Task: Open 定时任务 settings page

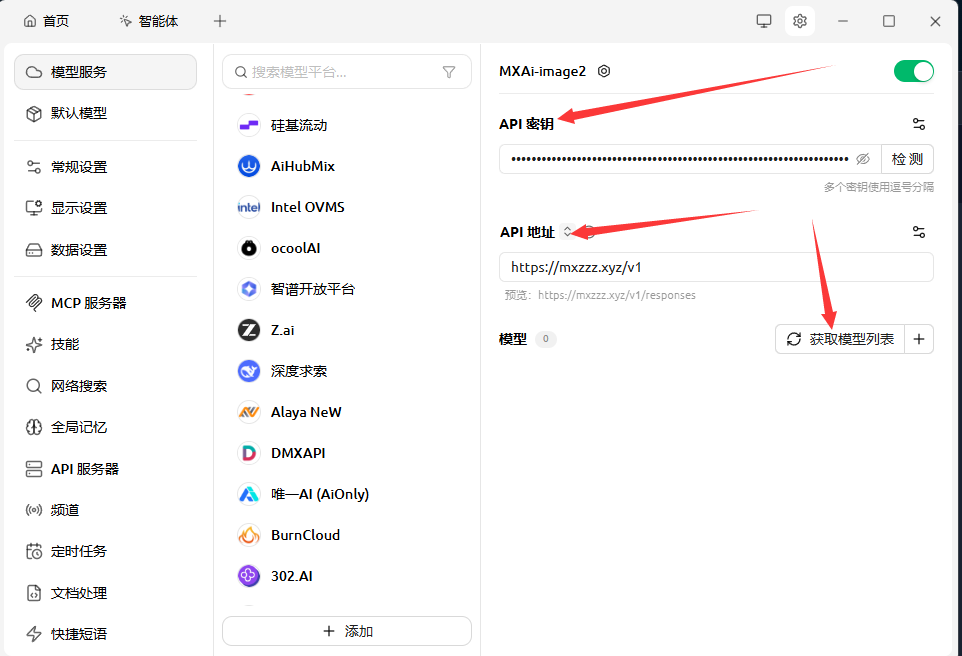Action: [x=106, y=551]
